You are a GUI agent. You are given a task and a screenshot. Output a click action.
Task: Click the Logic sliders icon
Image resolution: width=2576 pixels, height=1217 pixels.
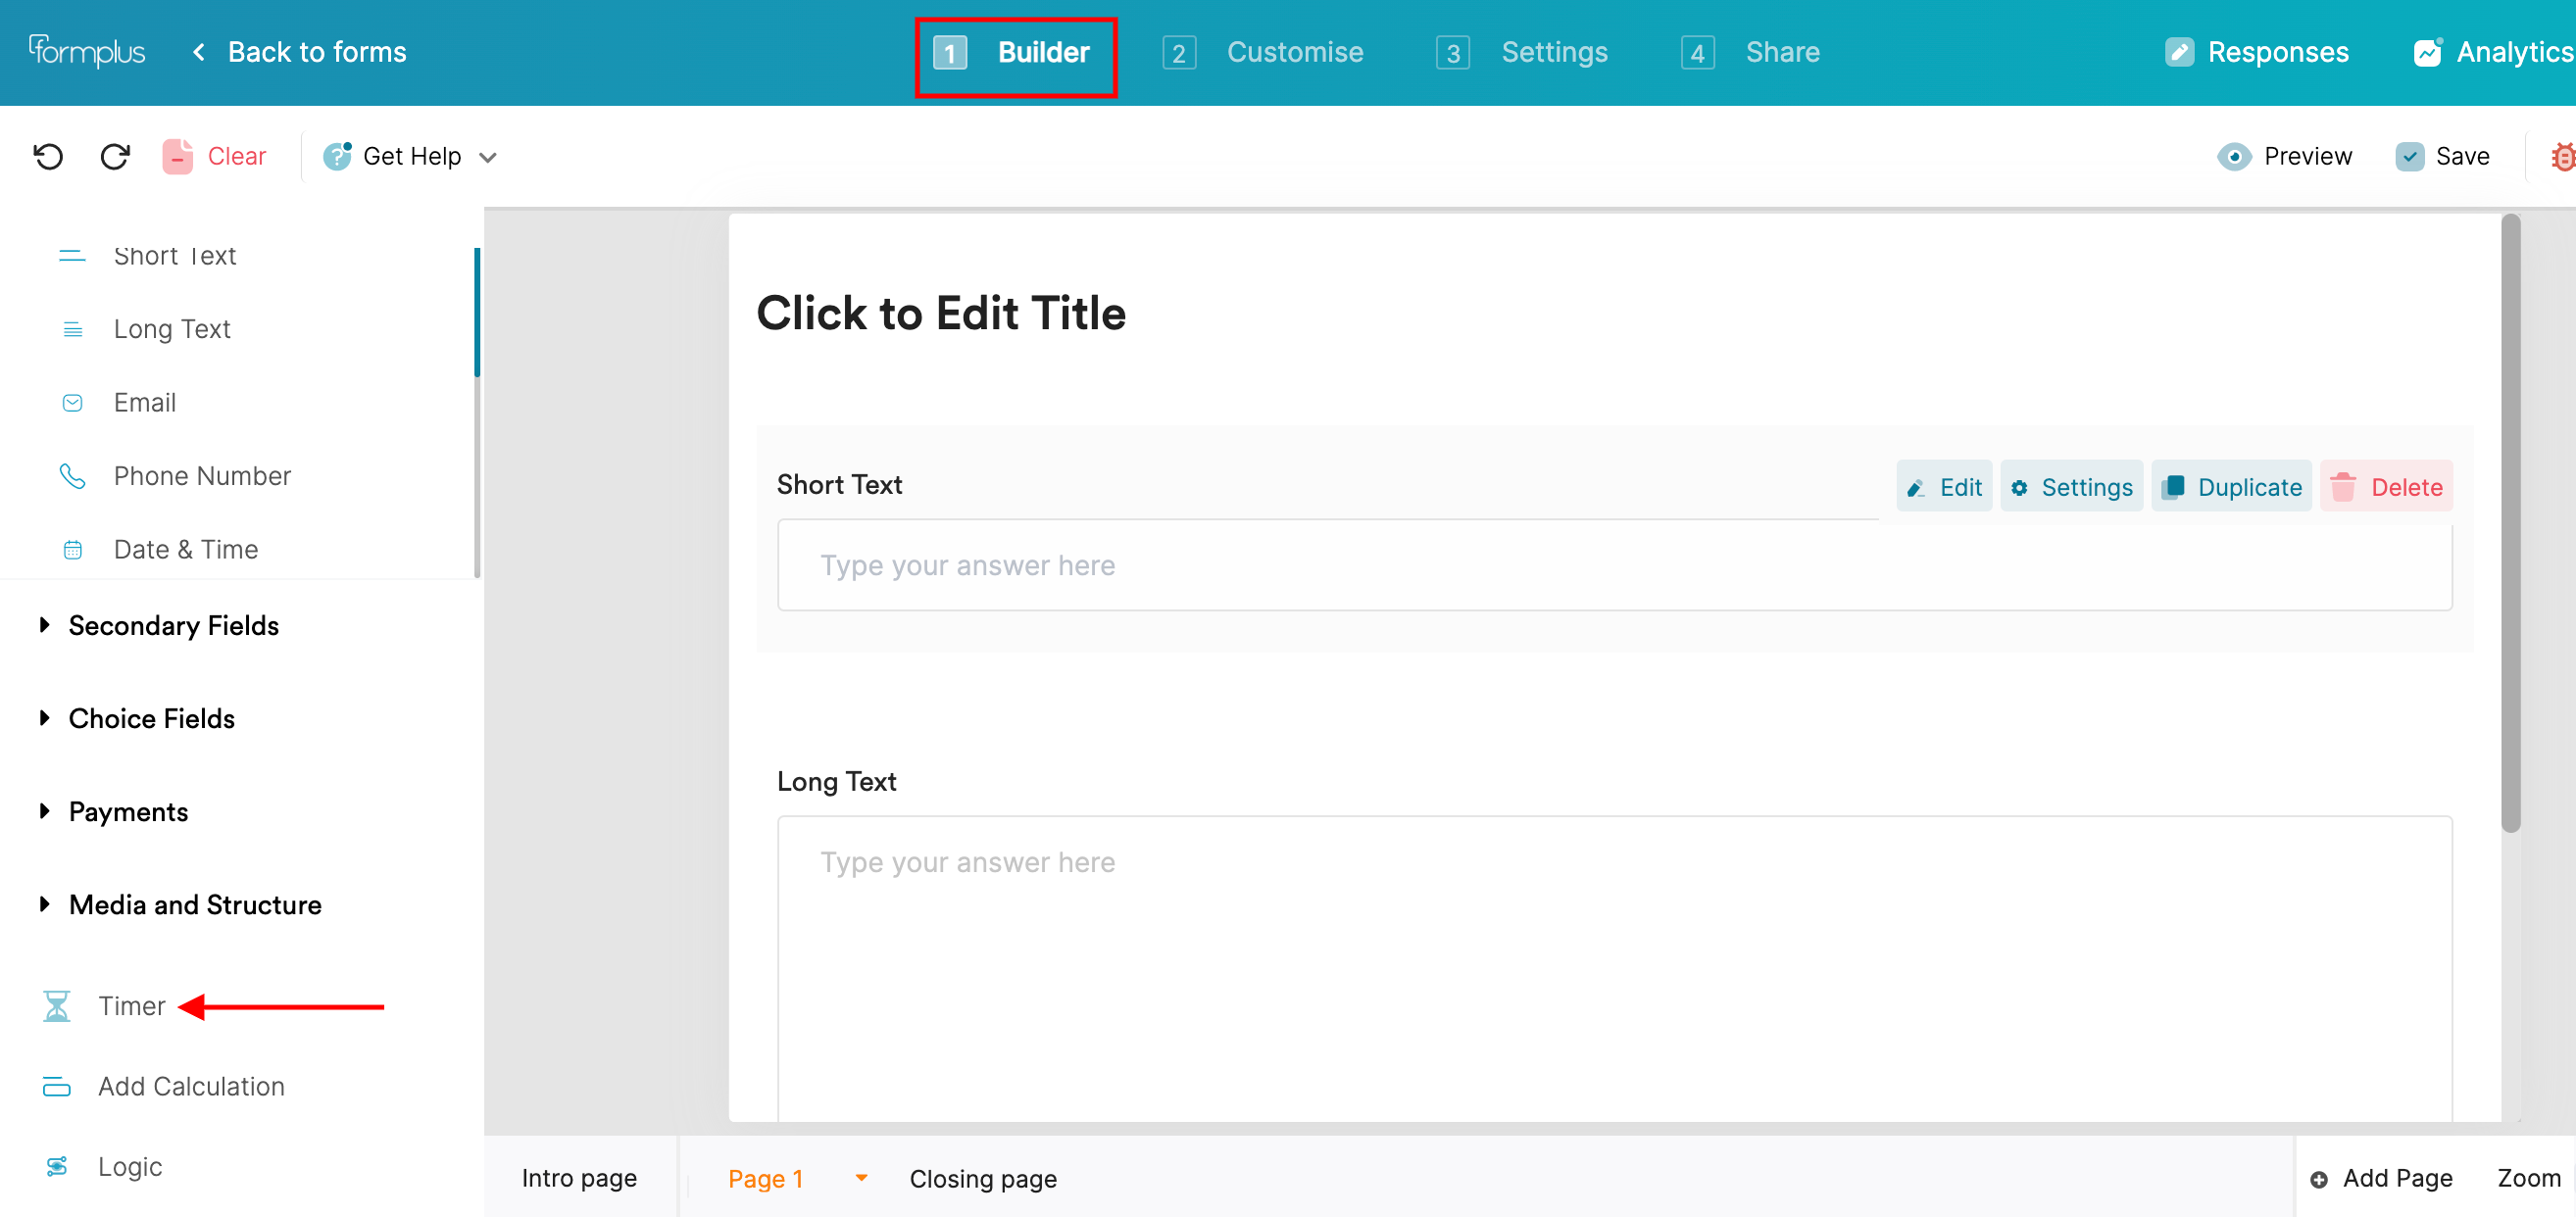57,1166
